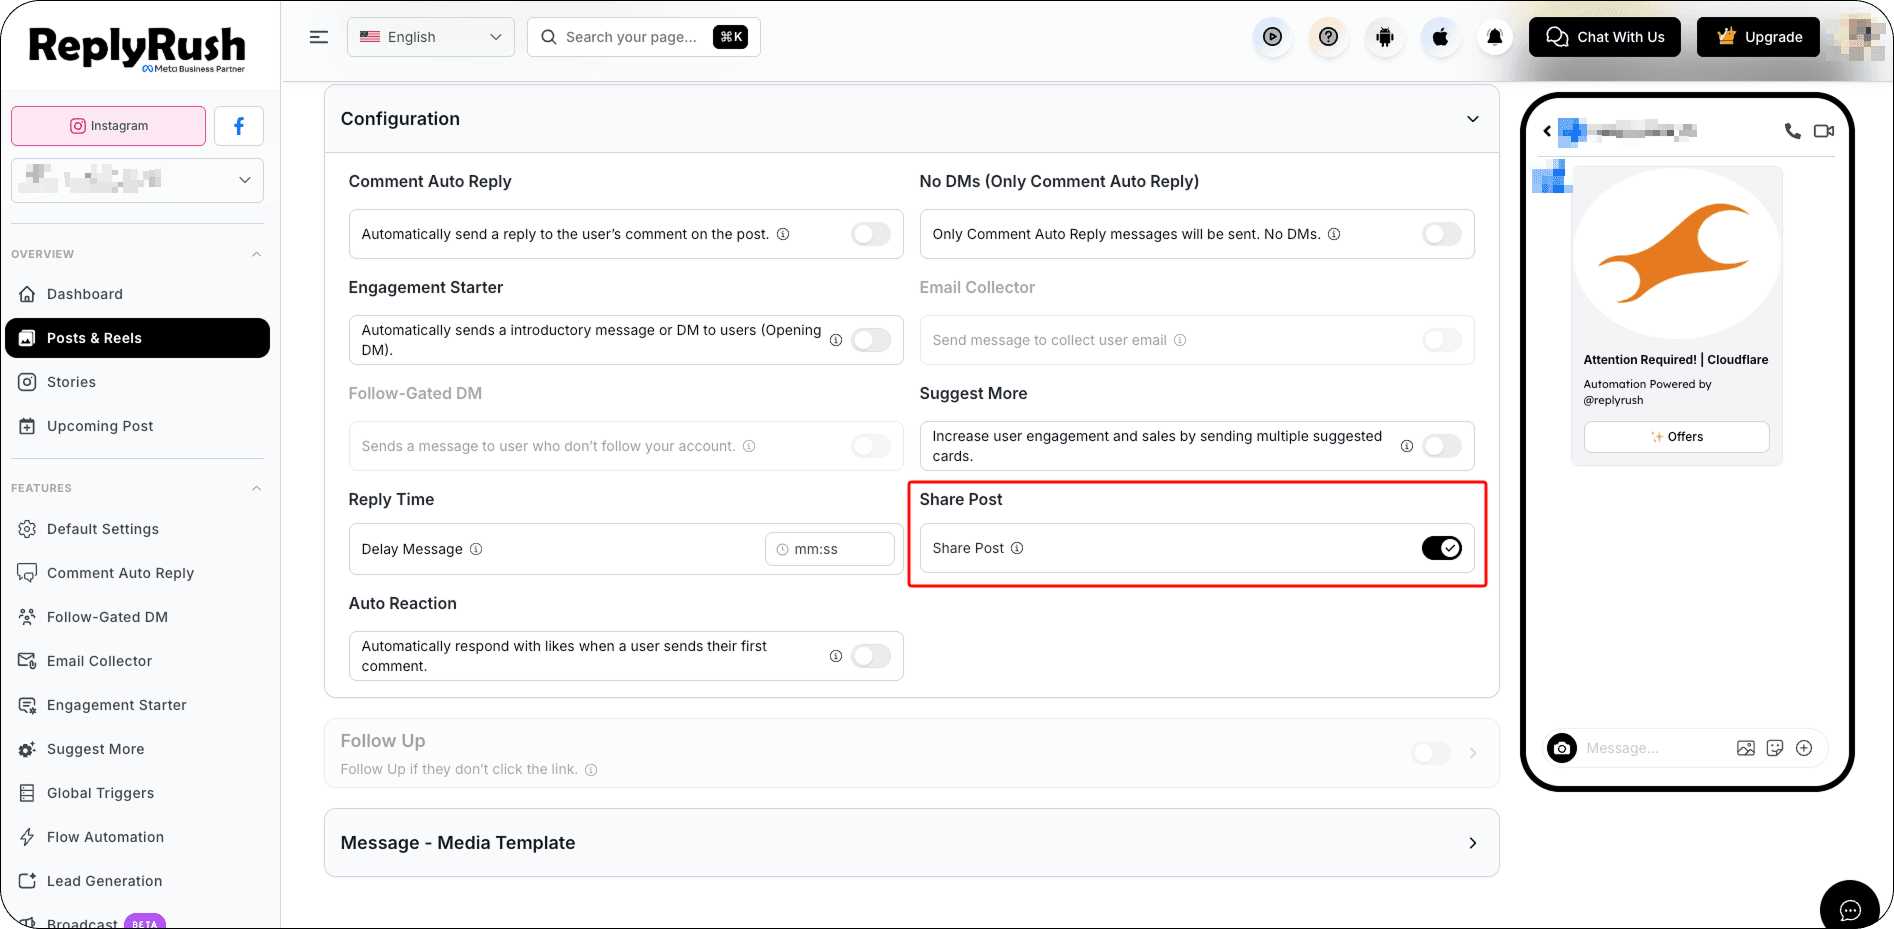Collapse the Configuration section chevron
The width and height of the screenshot is (1894, 929).
click(1472, 119)
